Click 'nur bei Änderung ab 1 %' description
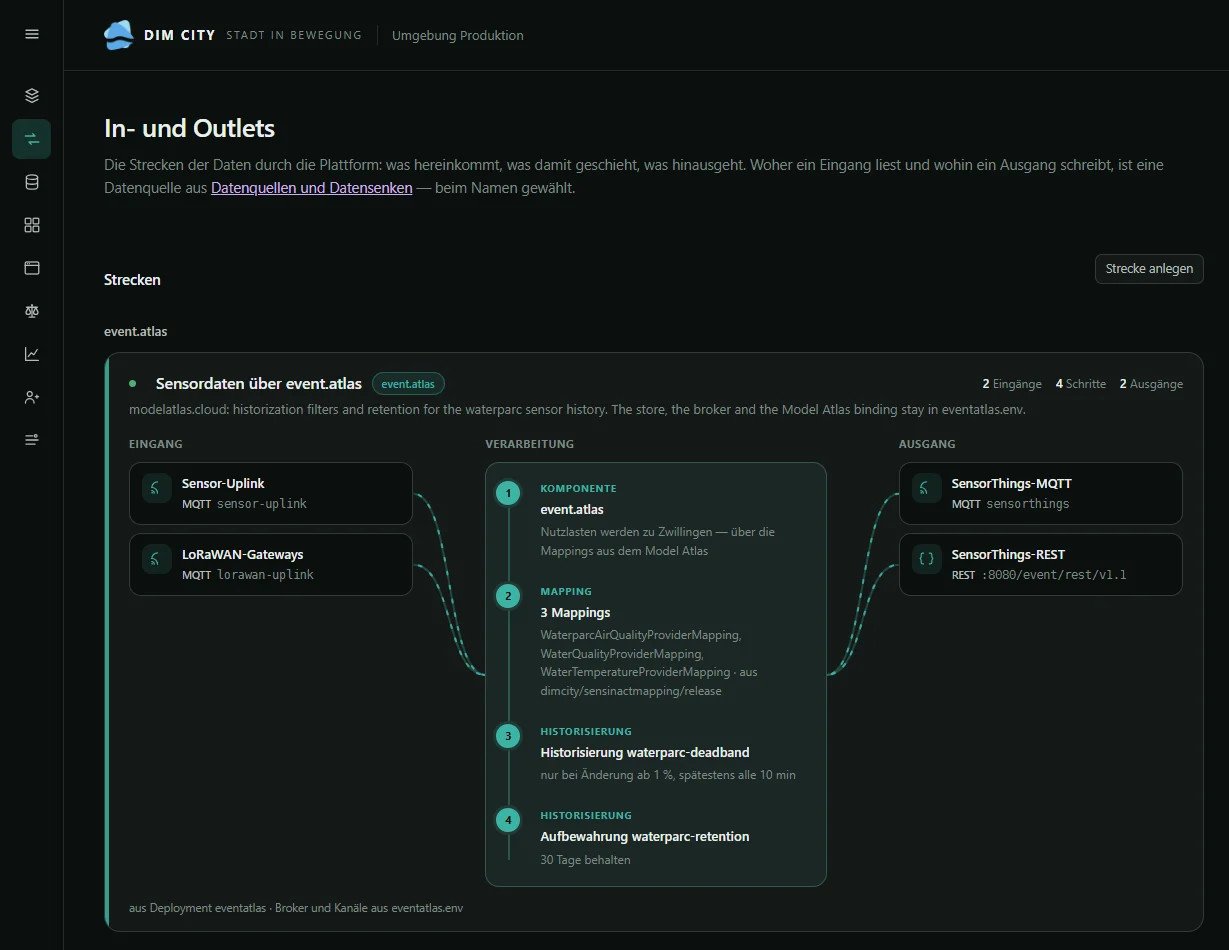 [607, 775]
